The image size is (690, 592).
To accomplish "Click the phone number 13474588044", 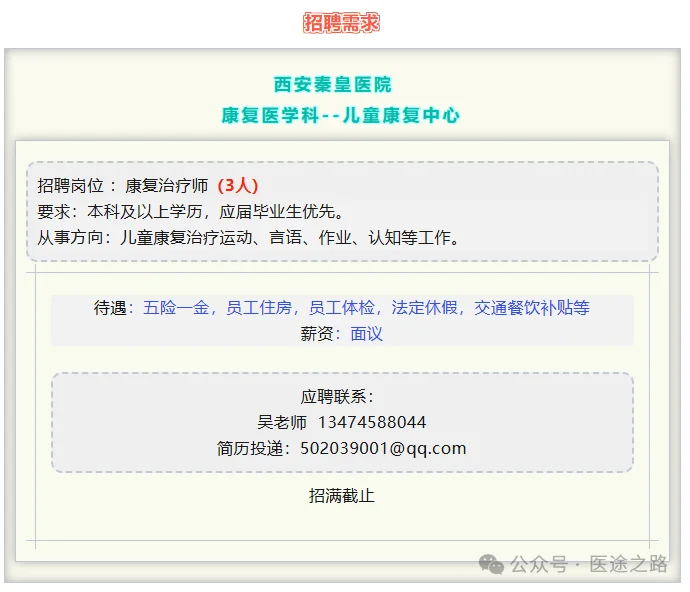I will click(x=372, y=423).
